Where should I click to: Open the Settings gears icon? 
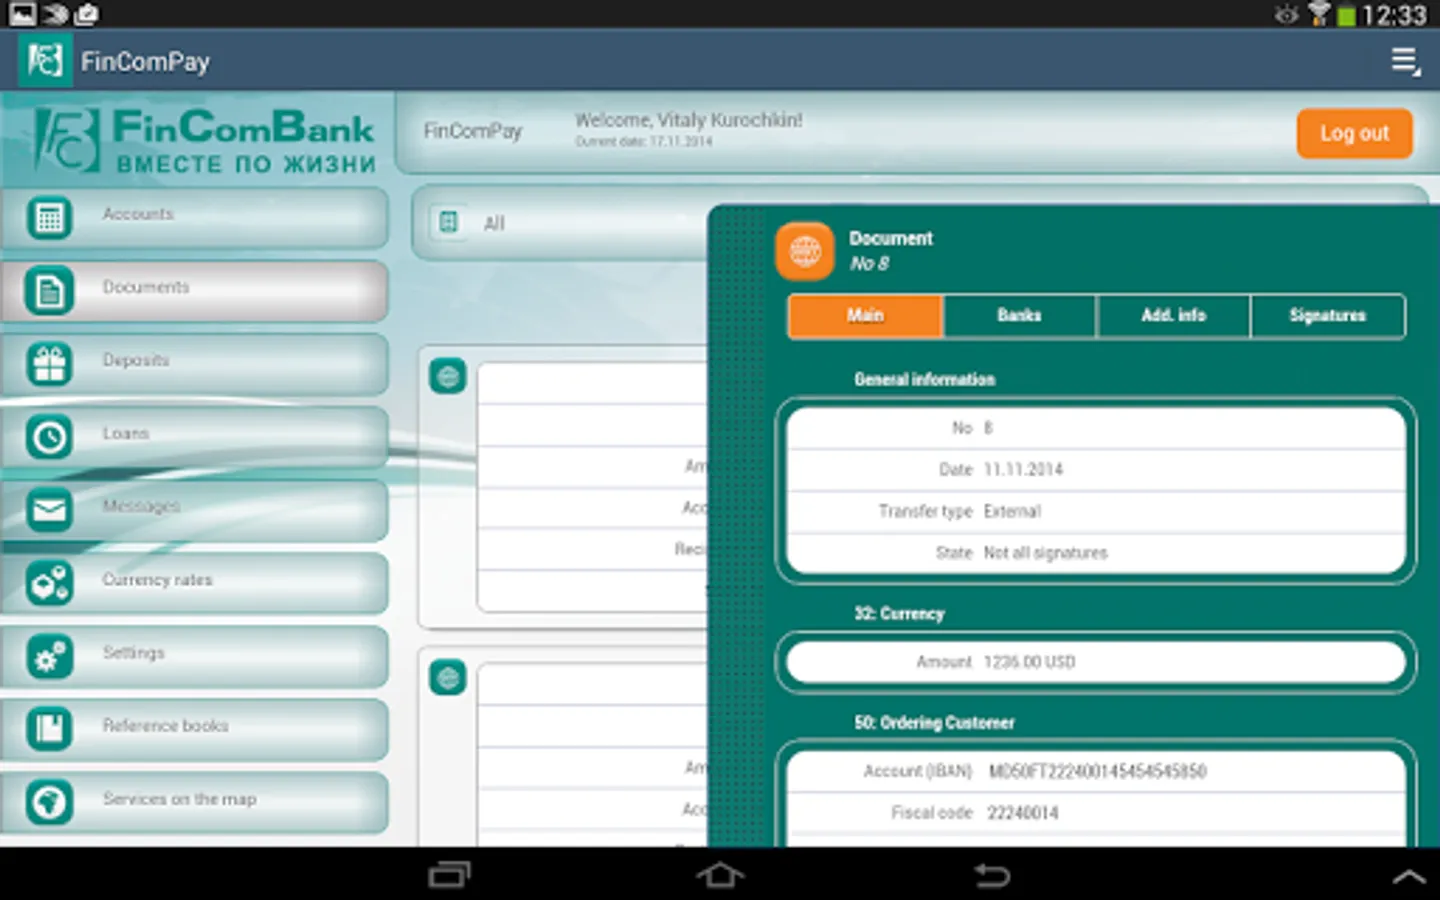[x=49, y=657]
